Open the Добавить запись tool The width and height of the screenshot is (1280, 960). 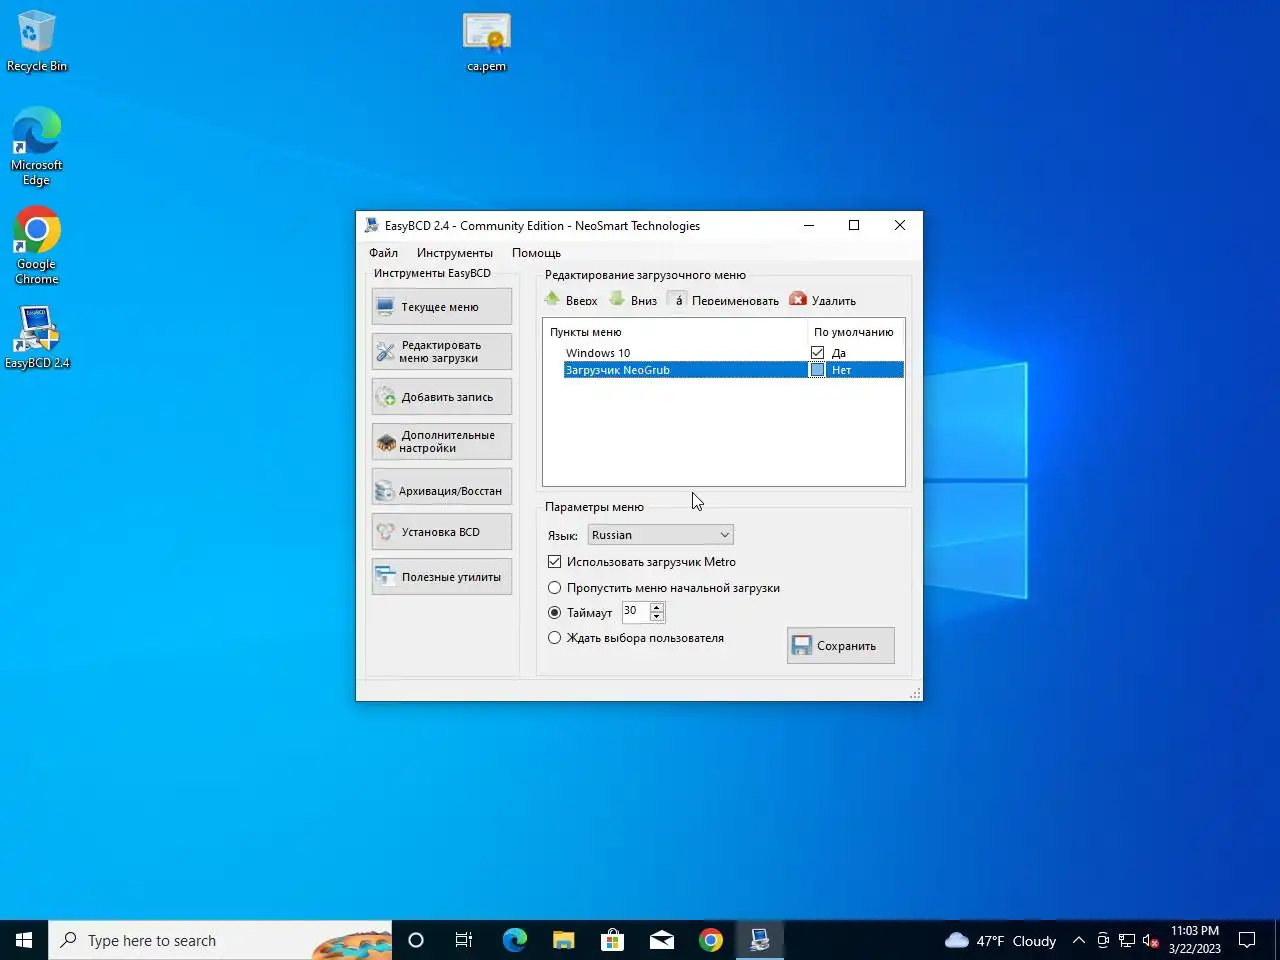coord(441,397)
